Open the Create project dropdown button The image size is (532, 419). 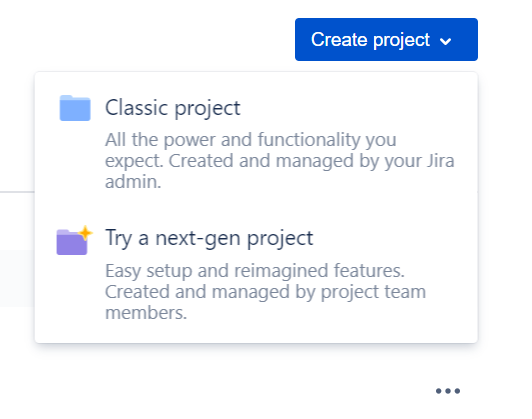point(386,39)
